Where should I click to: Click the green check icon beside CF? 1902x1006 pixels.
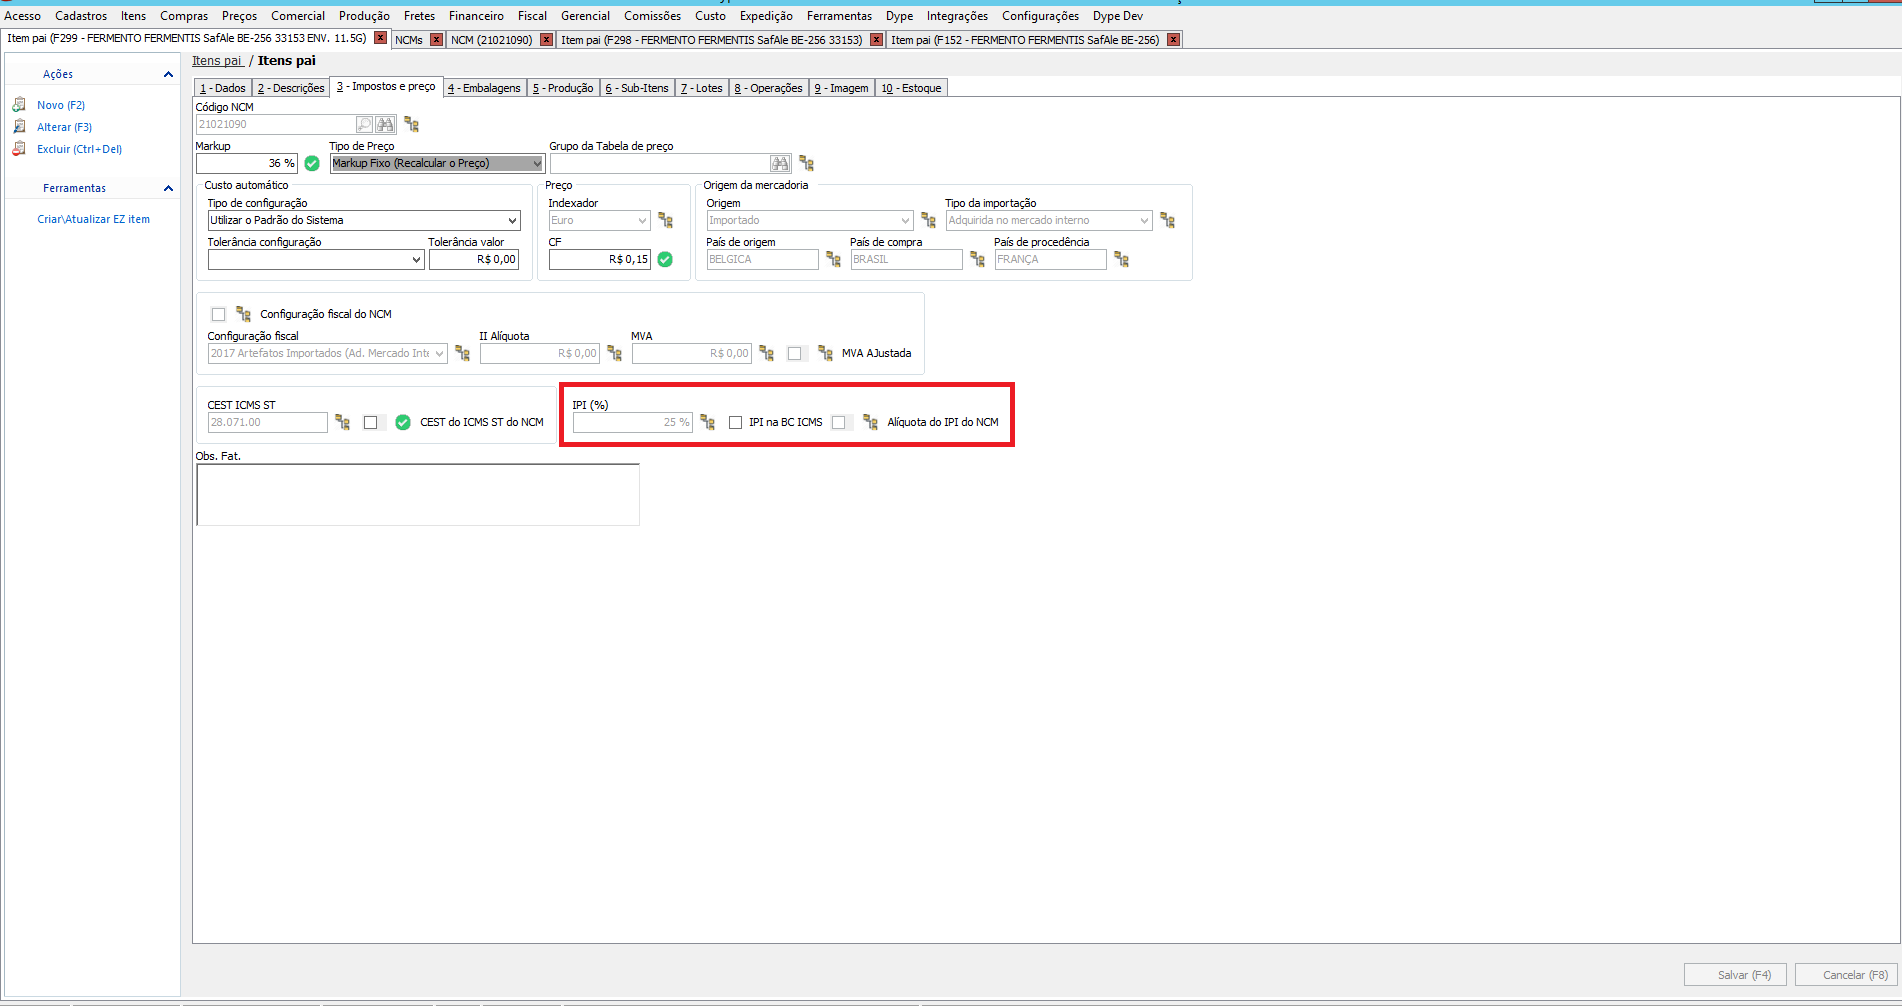pos(665,260)
